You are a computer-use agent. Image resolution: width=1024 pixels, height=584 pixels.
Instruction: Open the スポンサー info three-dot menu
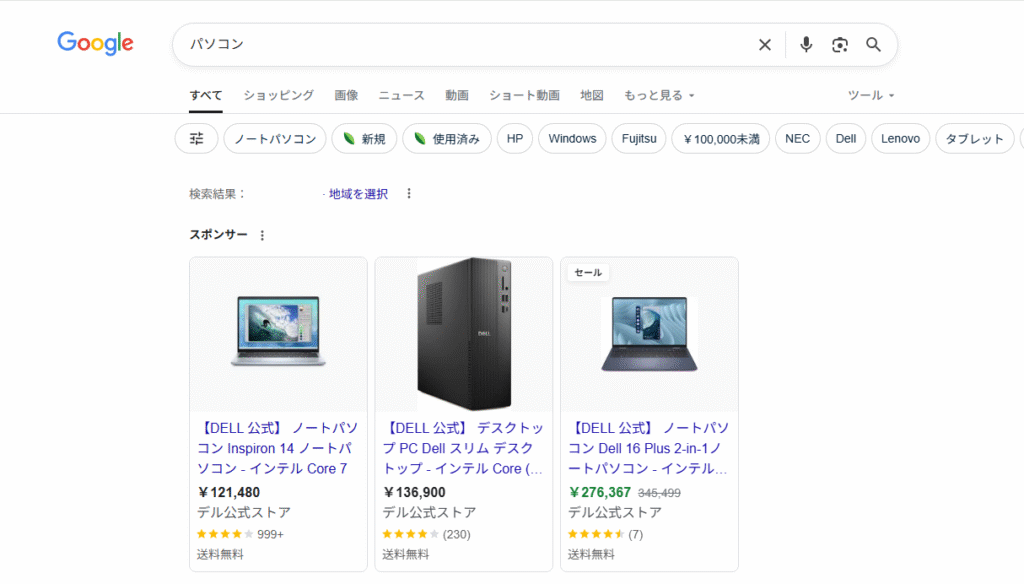261,234
